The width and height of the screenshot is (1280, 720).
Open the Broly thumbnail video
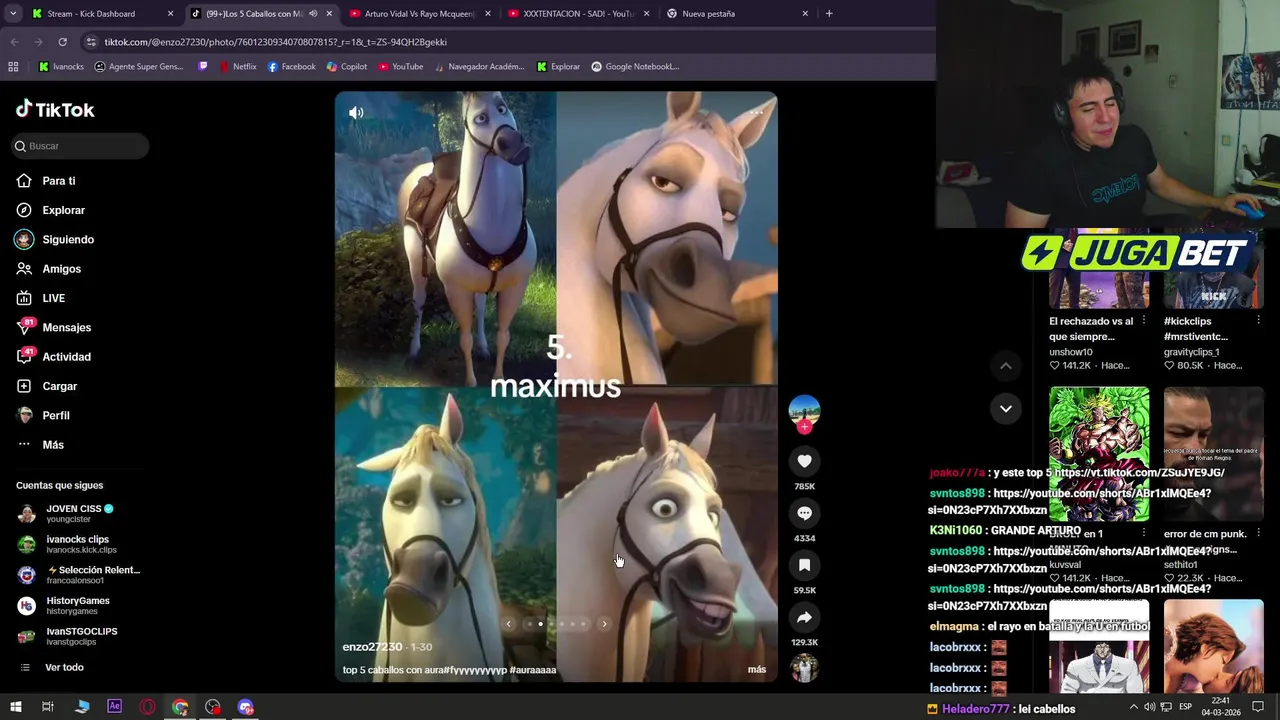pyautogui.click(x=1099, y=453)
